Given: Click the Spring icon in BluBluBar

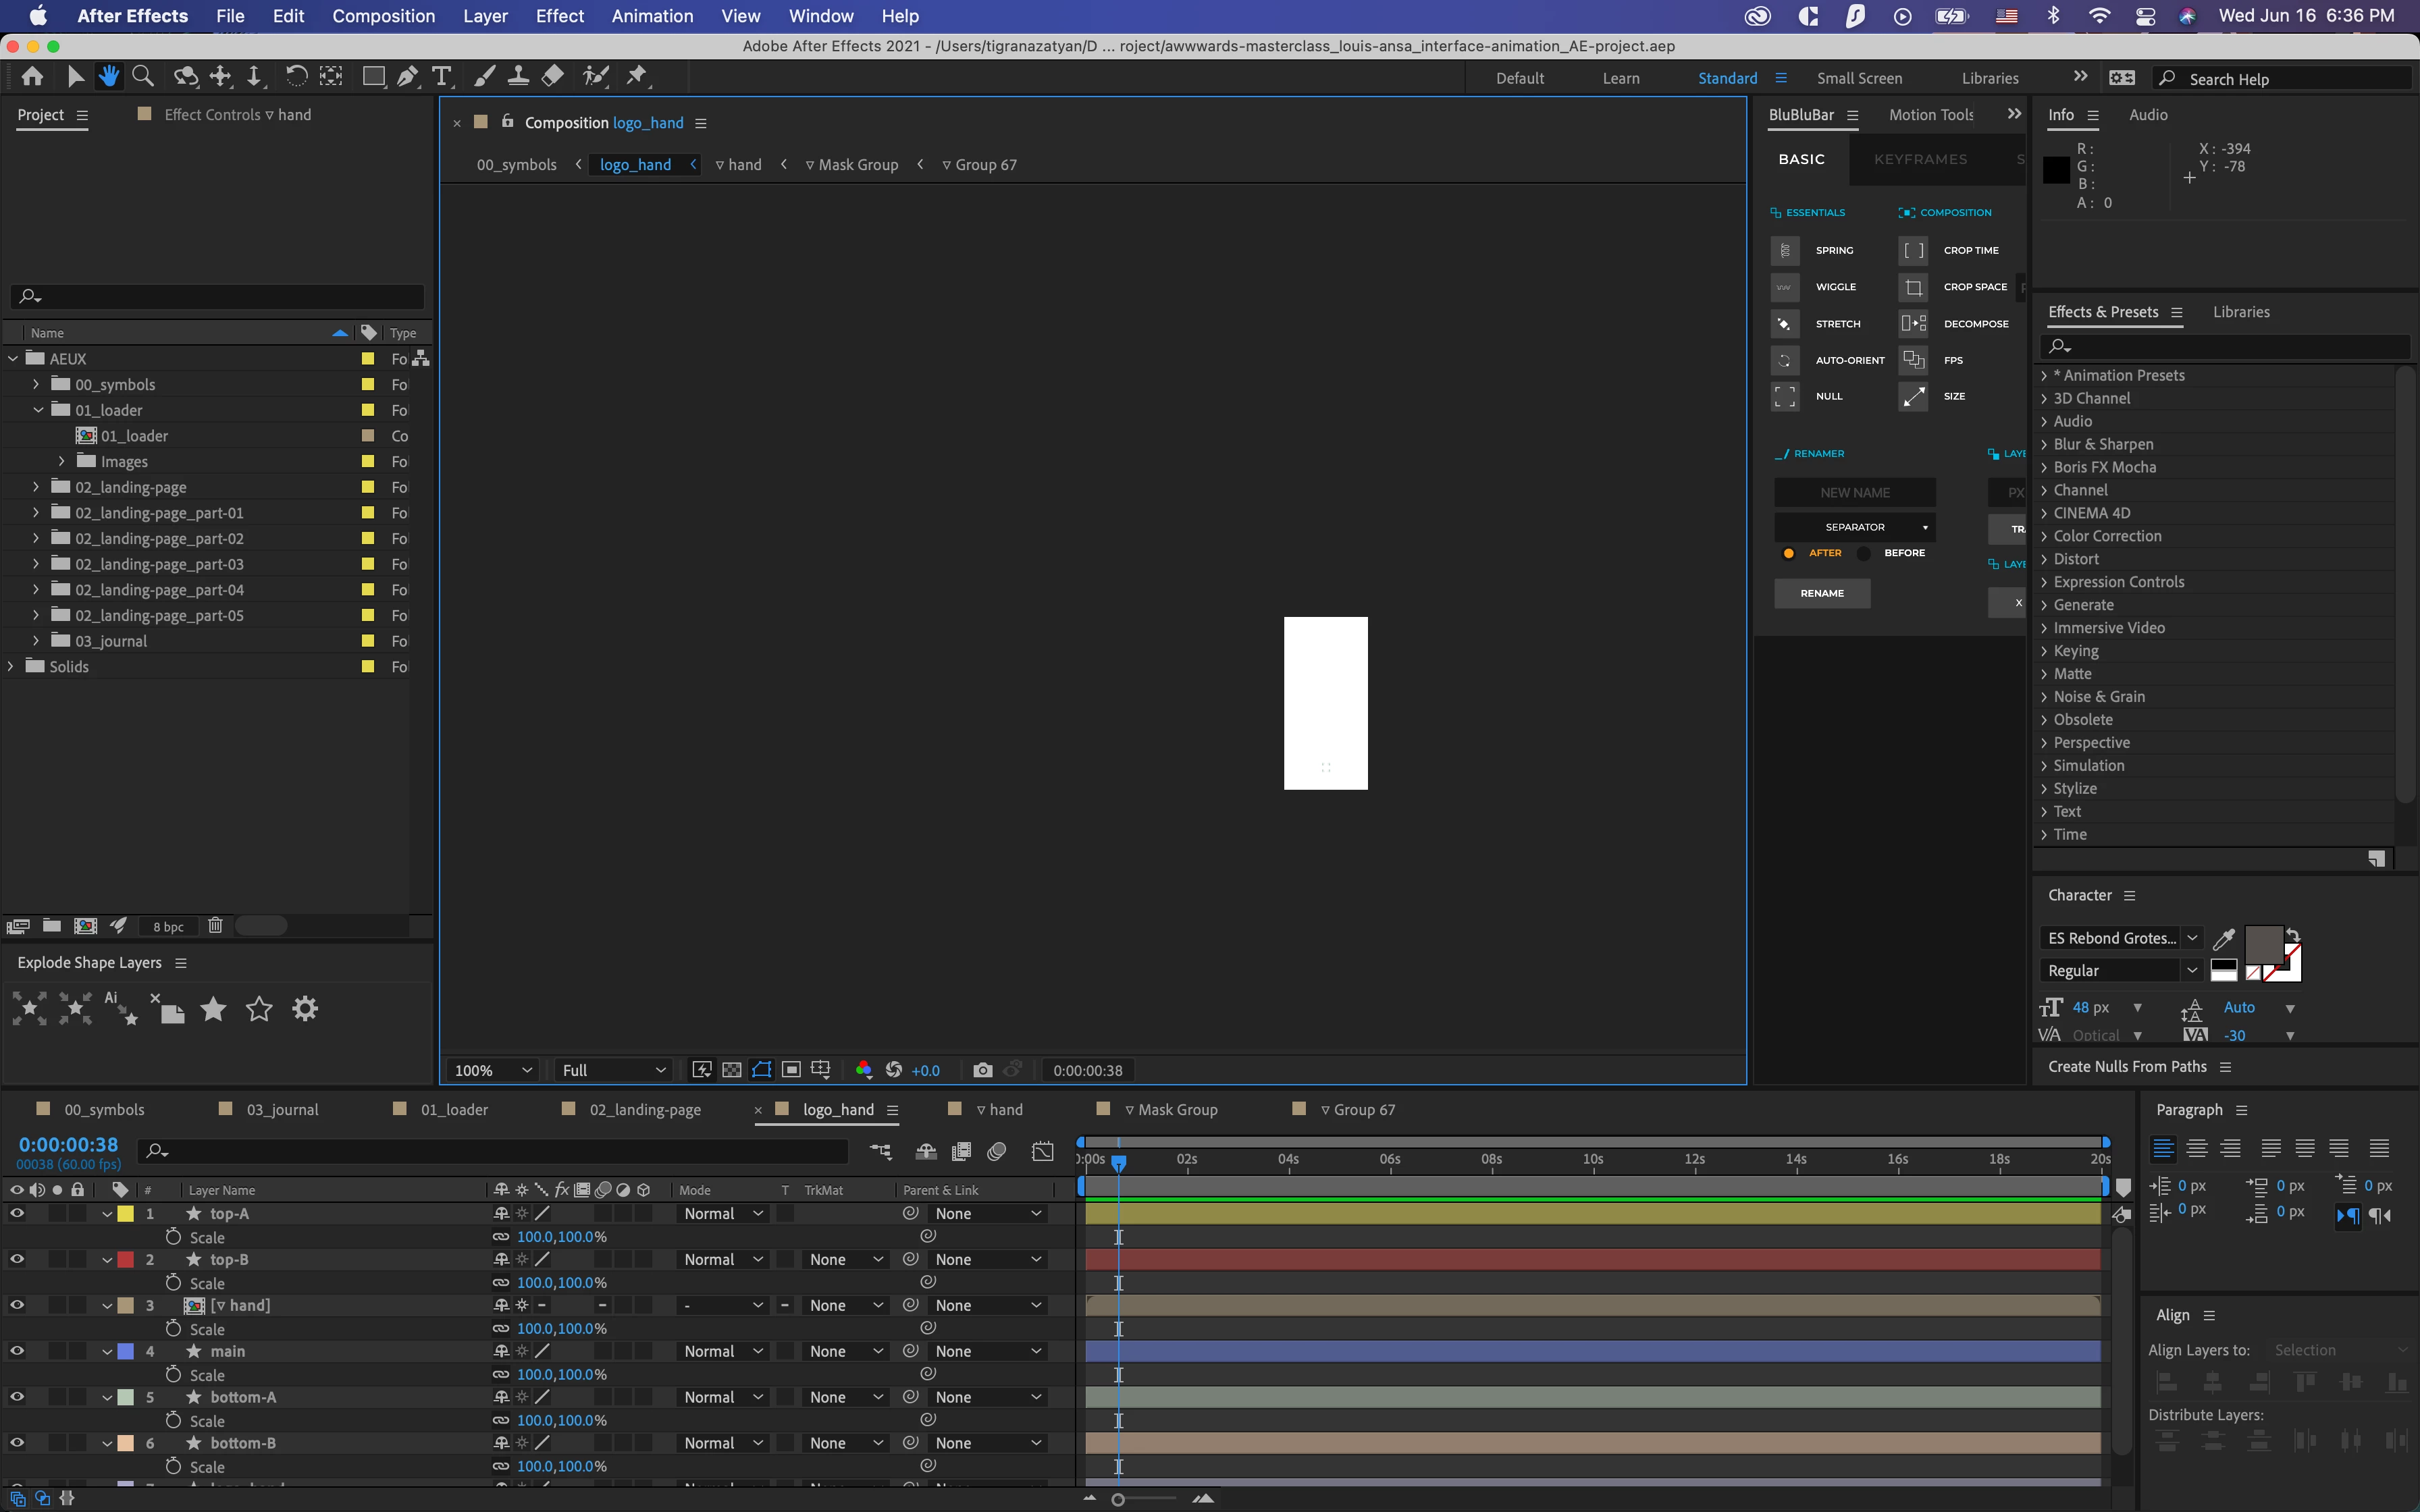Looking at the screenshot, I should (x=1785, y=250).
